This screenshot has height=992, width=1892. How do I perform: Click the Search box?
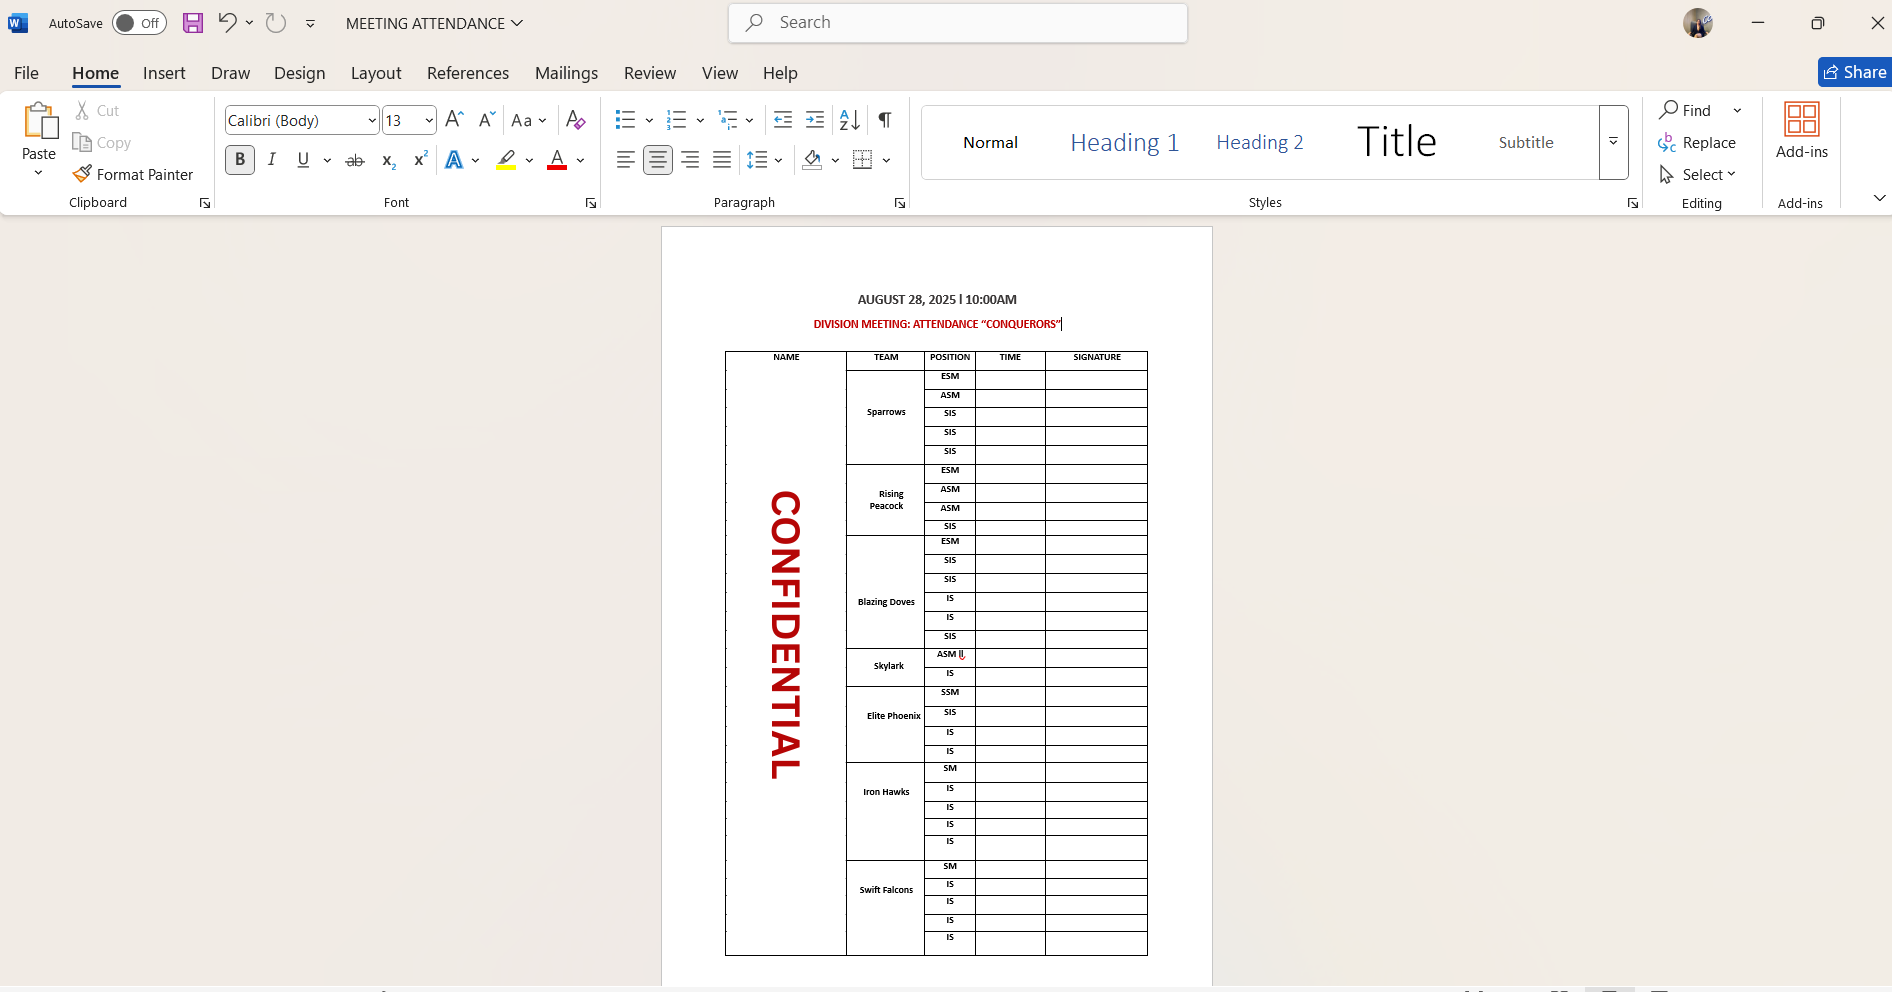click(958, 23)
